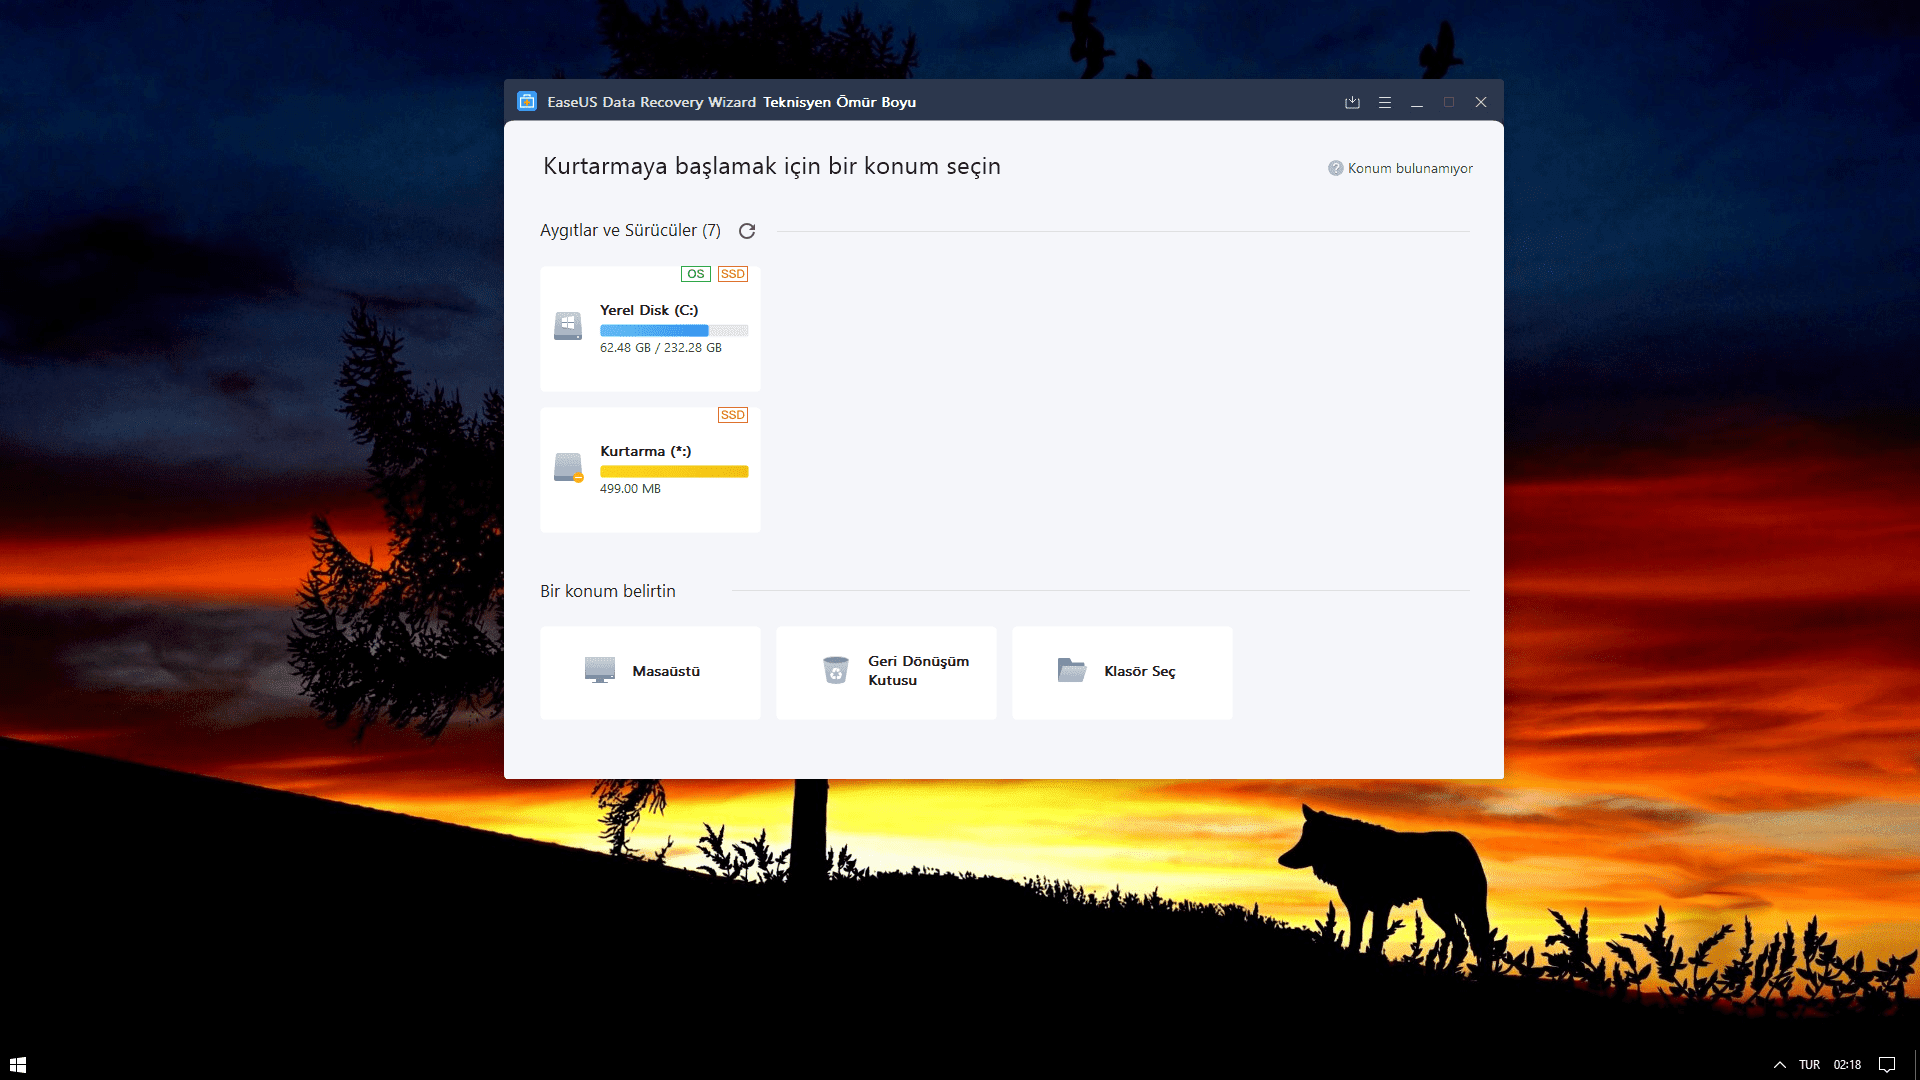Viewport: 1920px width, 1080px height.
Task: Click the Kurtarma yellow usage bar
Action: [673, 471]
